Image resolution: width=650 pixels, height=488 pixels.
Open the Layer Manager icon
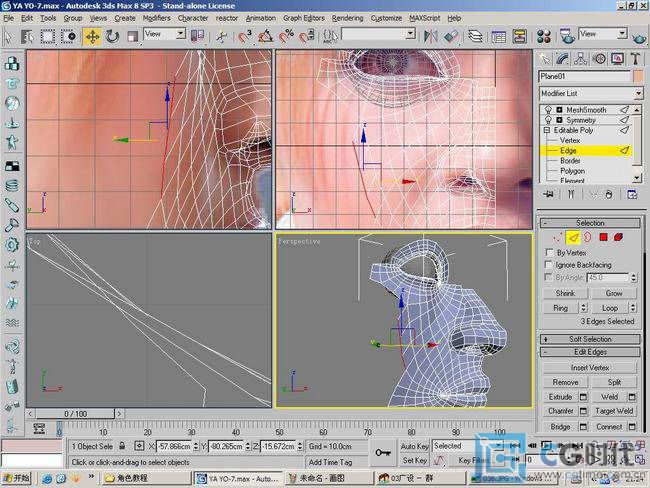pyautogui.click(x=475, y=36)
